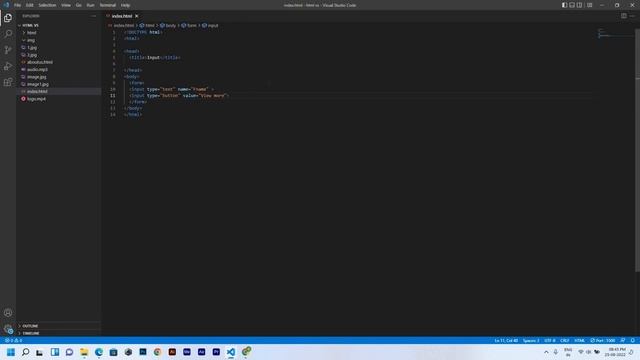Screen dimensions: 640x360
Task: Open taskbar Search
Action: pos(25,352)
